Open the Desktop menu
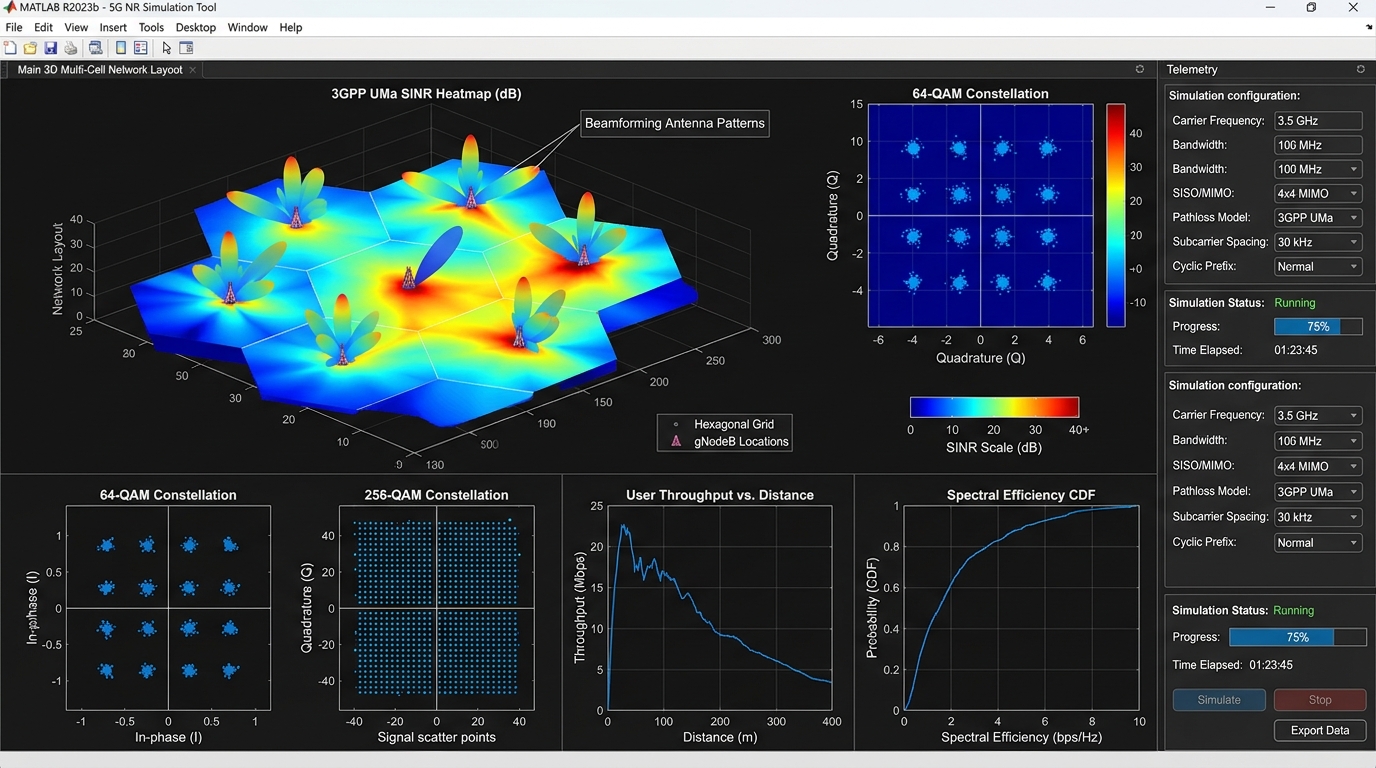 point(196,28)
